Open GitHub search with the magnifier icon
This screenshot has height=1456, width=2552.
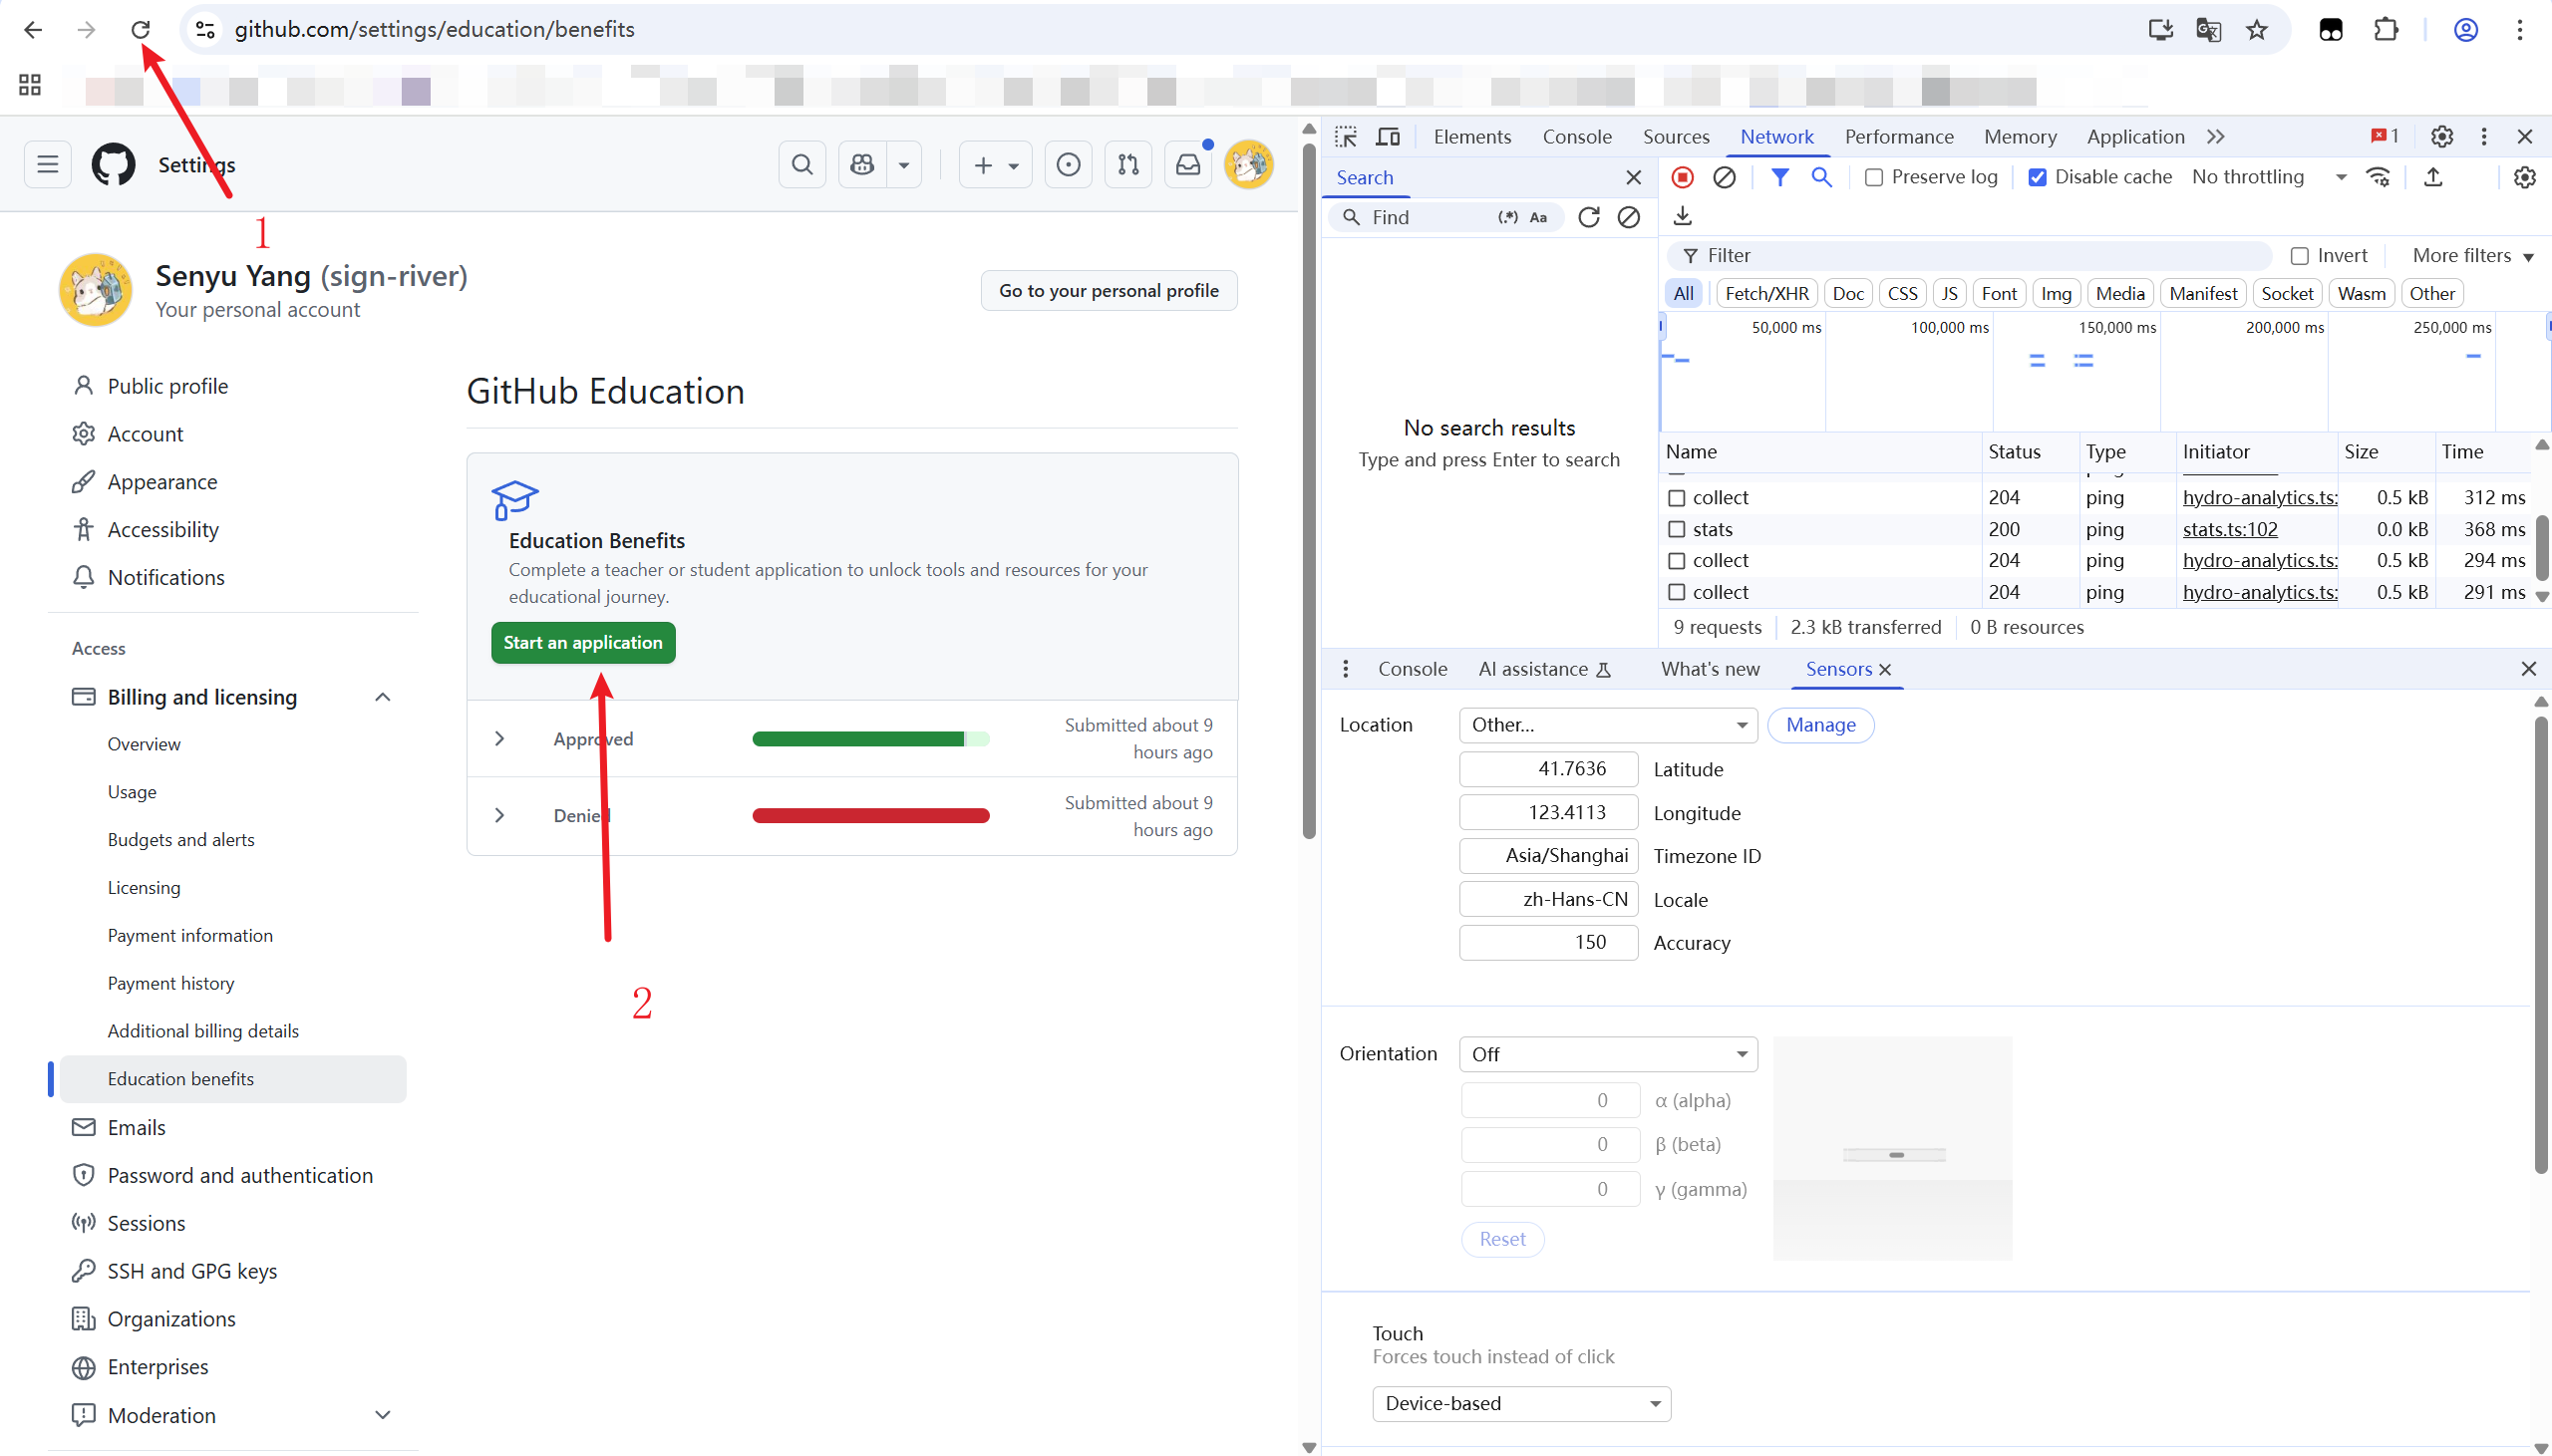(x=802, y=164)
